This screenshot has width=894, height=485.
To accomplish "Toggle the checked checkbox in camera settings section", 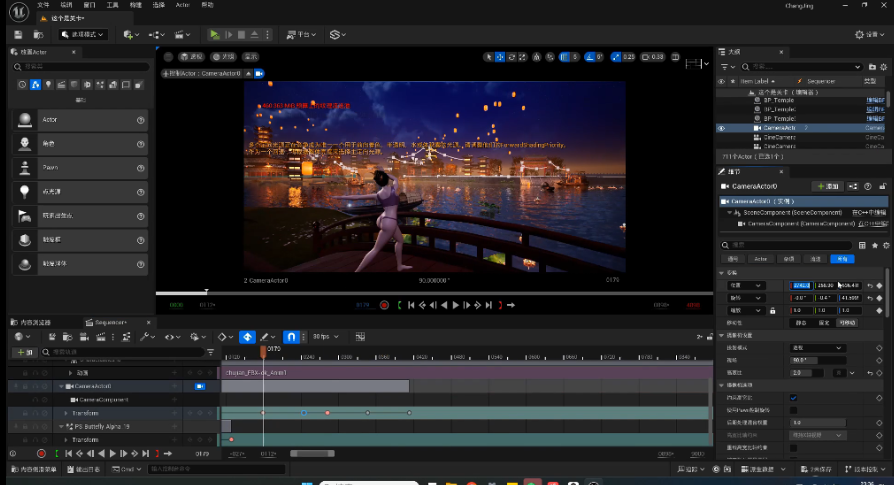I will (x=793, y=398).
